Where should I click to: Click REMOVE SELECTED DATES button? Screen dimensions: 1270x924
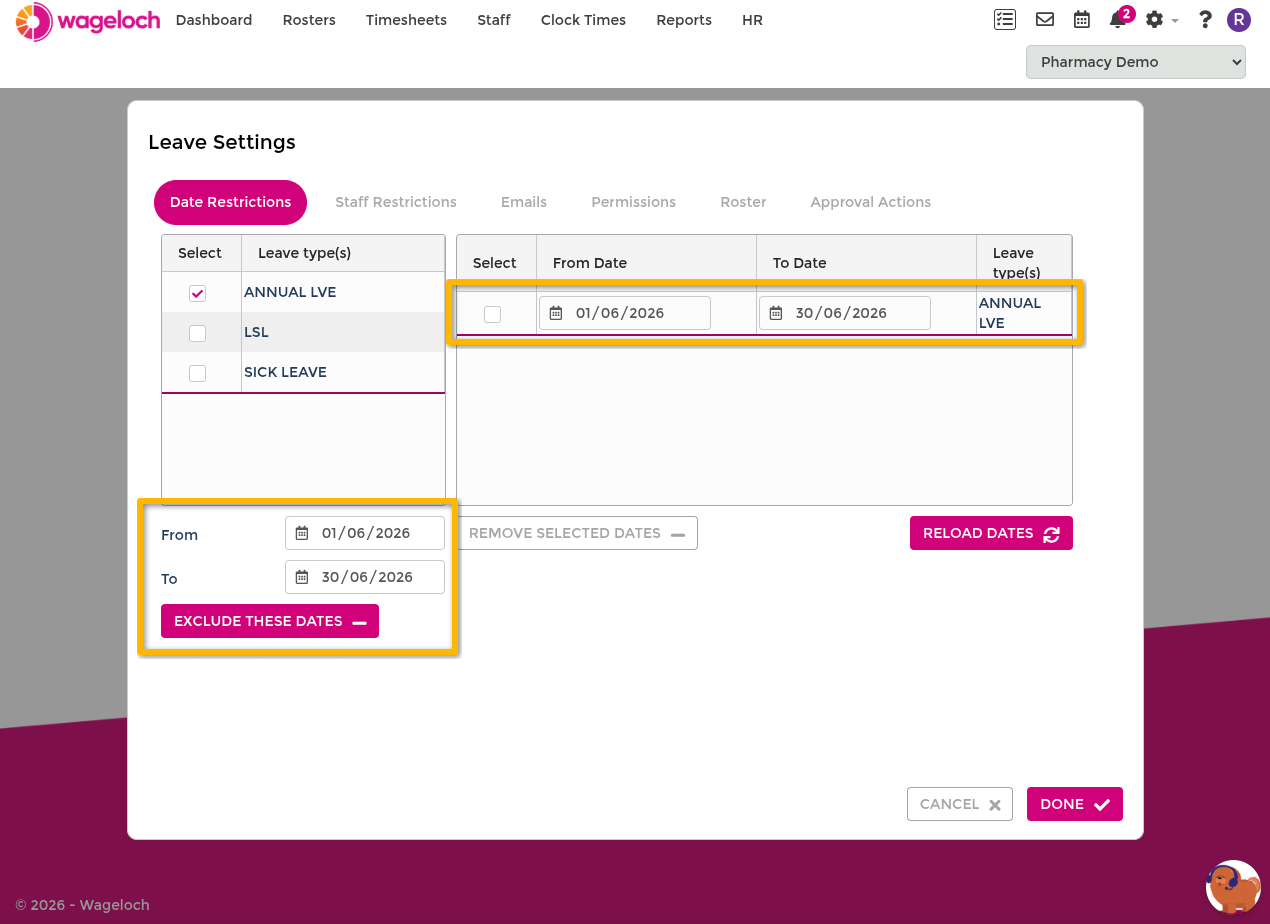coord(577,533)
